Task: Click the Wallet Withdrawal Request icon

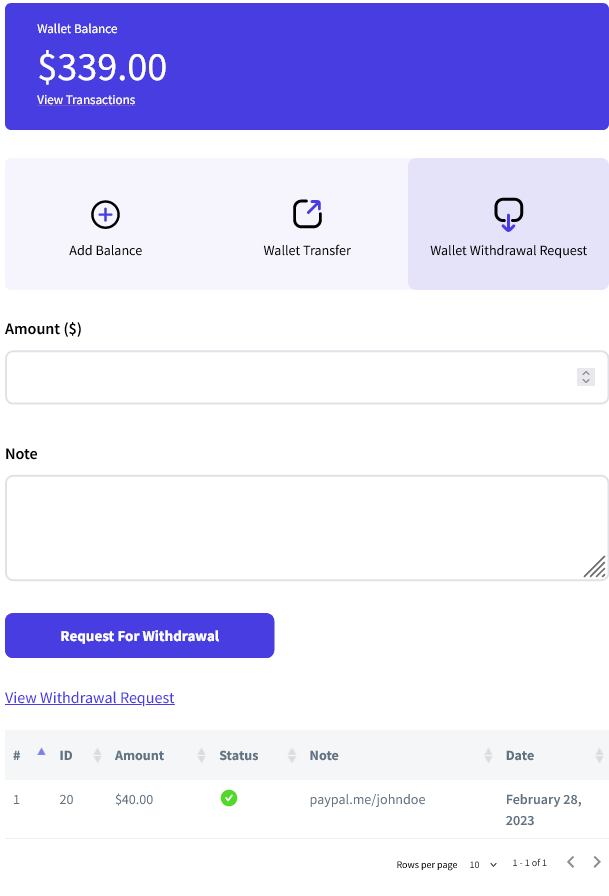Action: 508,214
